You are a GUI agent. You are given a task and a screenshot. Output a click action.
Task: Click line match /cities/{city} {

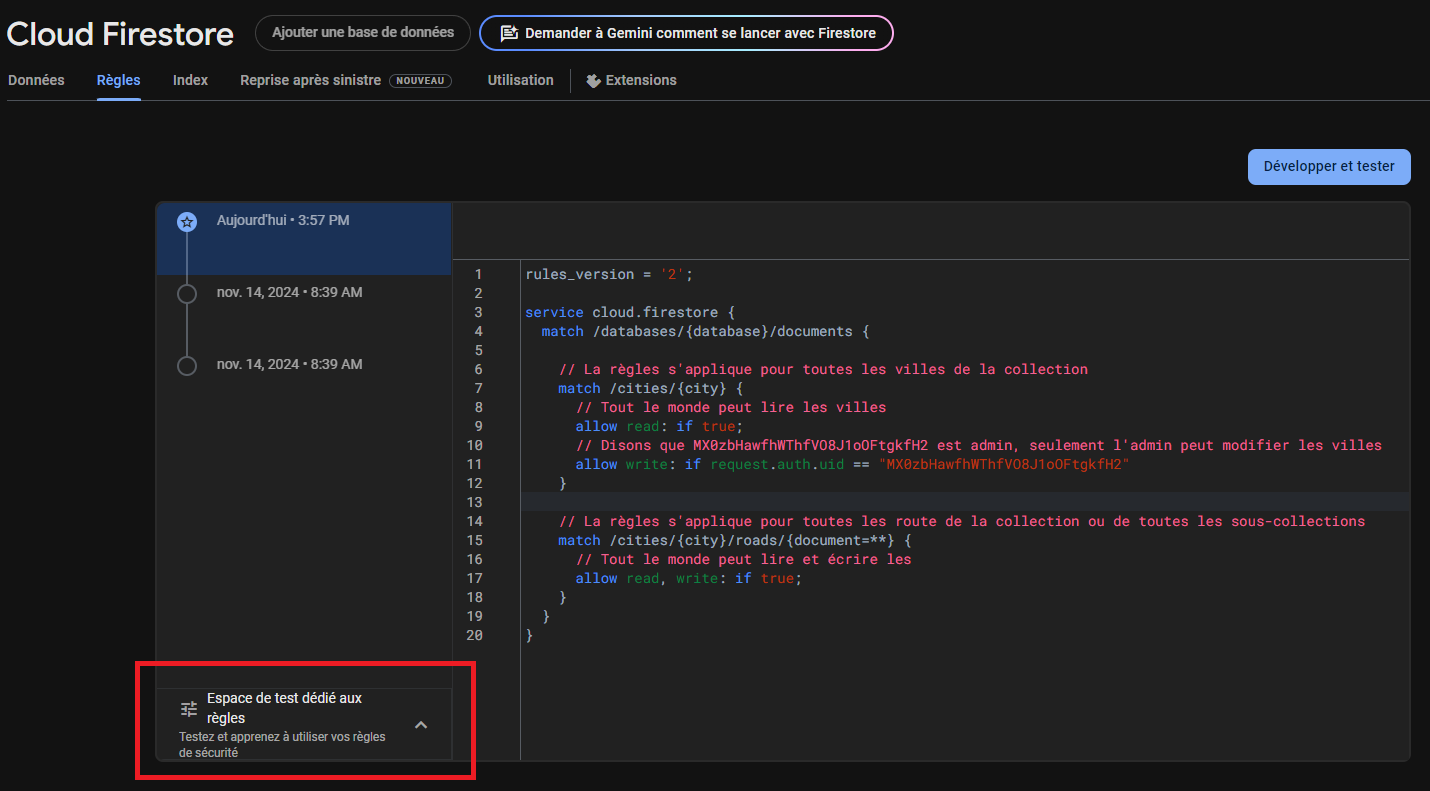click(x=651, y=388)
